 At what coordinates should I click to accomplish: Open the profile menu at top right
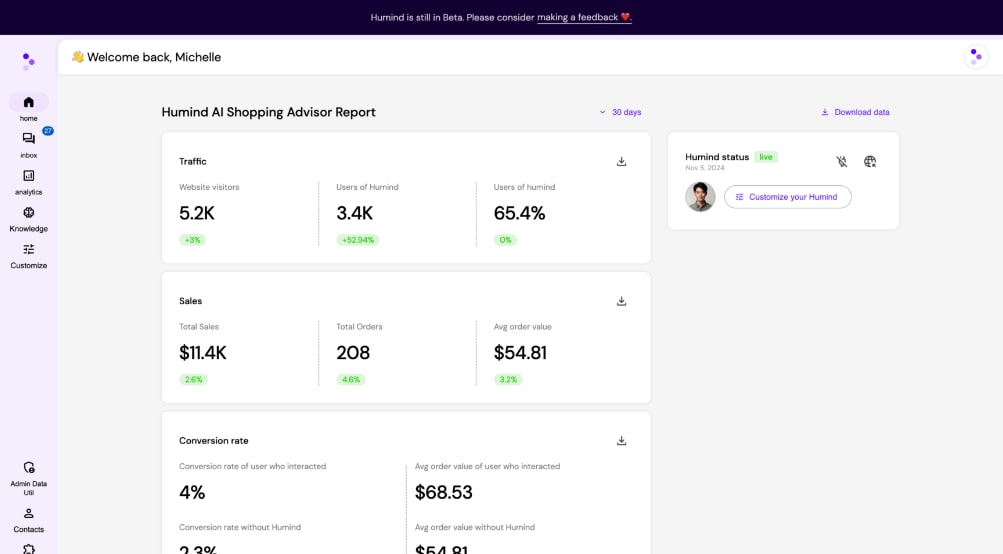[x=975, y=57]
